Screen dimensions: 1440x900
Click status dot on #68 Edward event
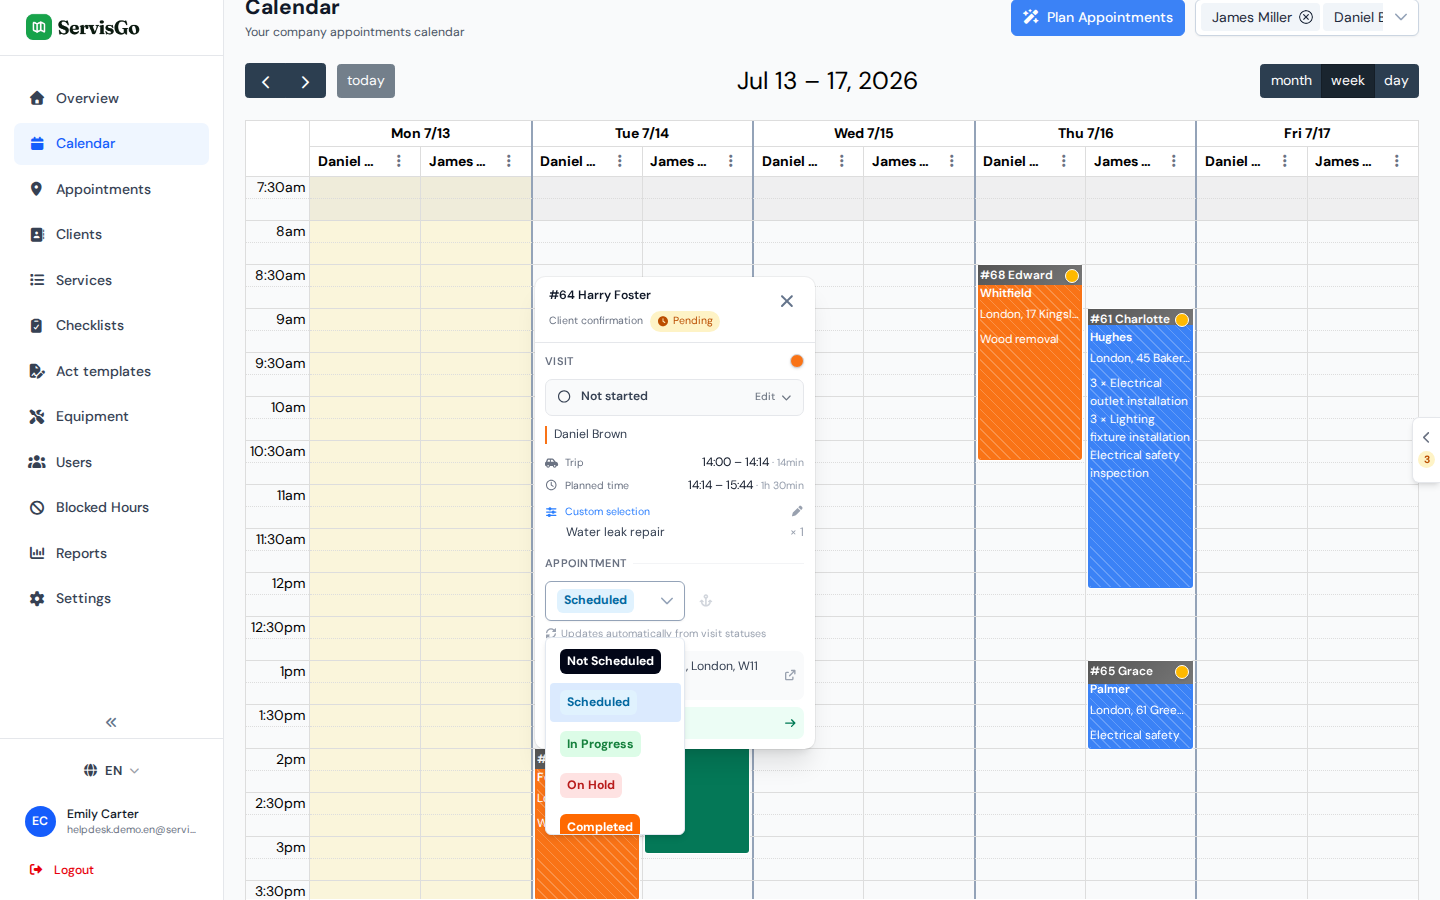click(x=1072, y=276)
